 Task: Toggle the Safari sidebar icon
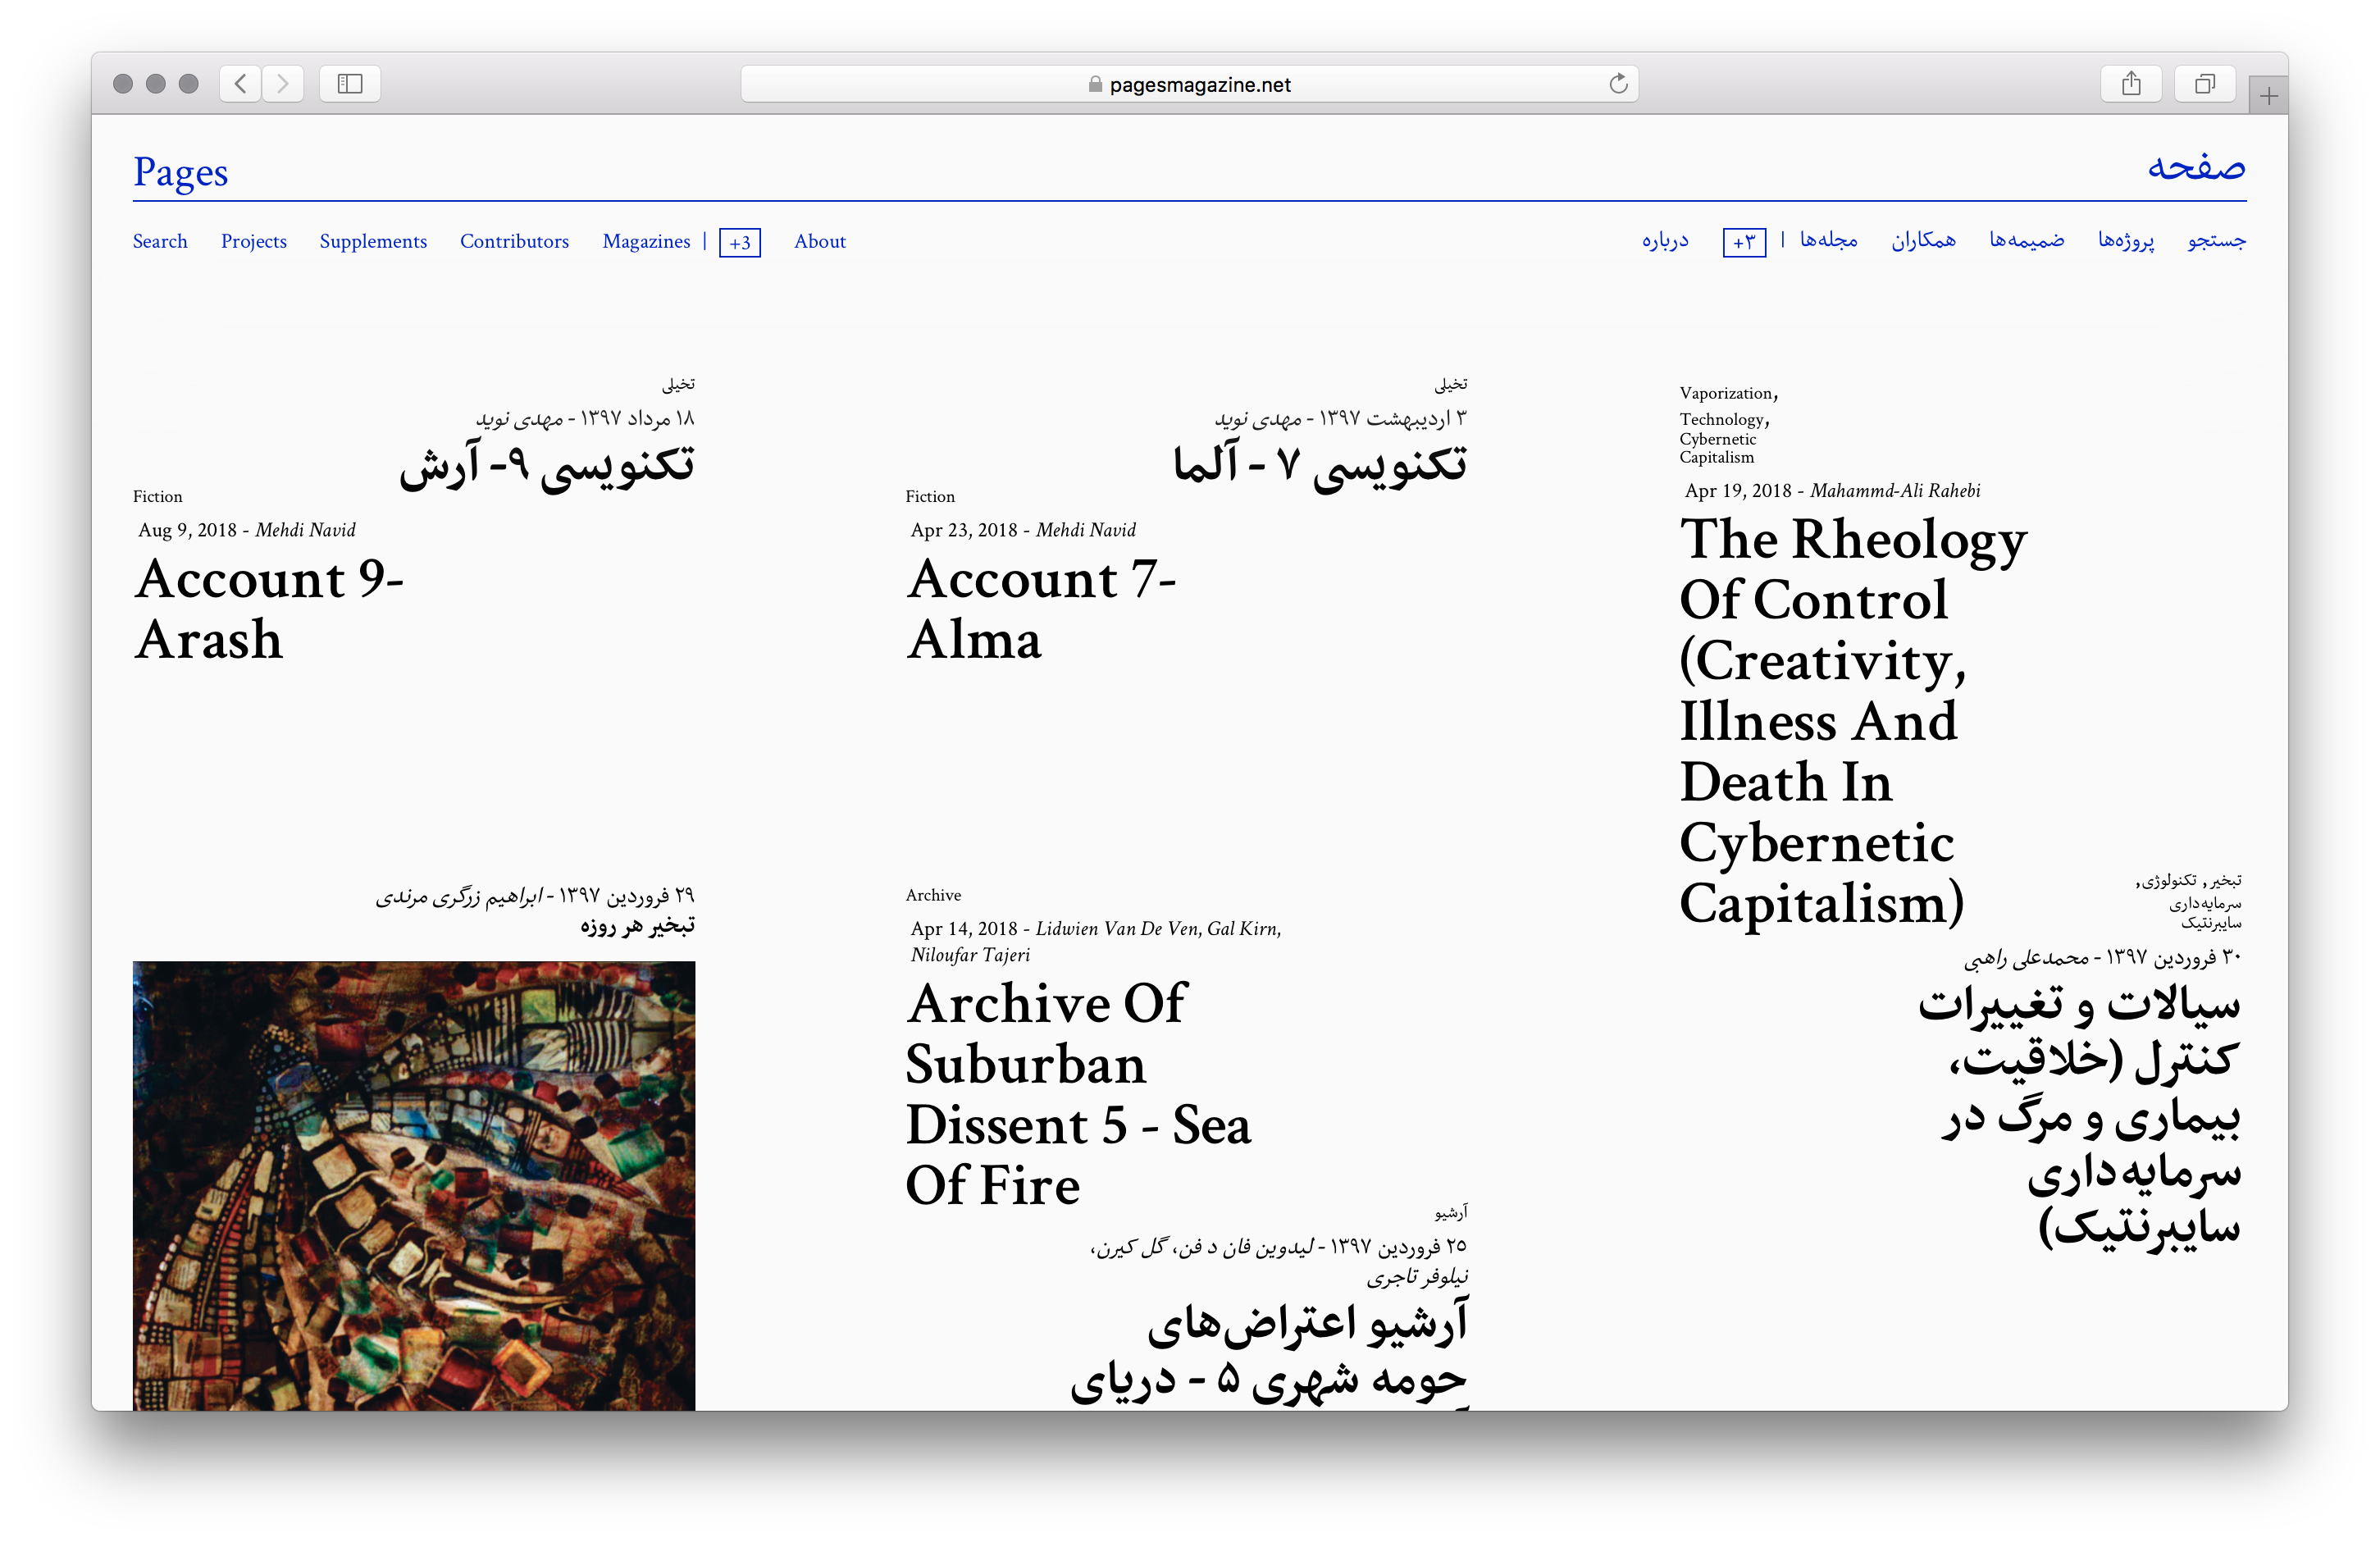click(350, 84)
